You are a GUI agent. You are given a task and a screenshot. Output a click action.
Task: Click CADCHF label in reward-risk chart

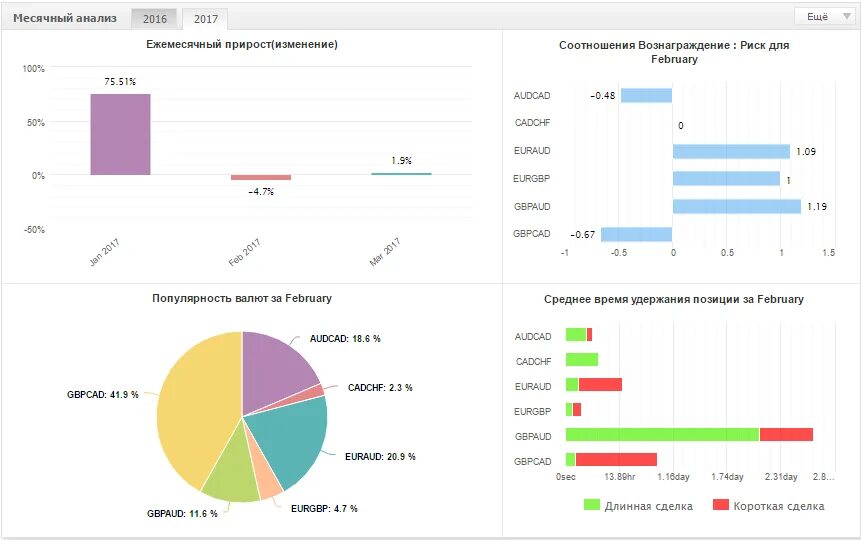[x=532, y=123]
